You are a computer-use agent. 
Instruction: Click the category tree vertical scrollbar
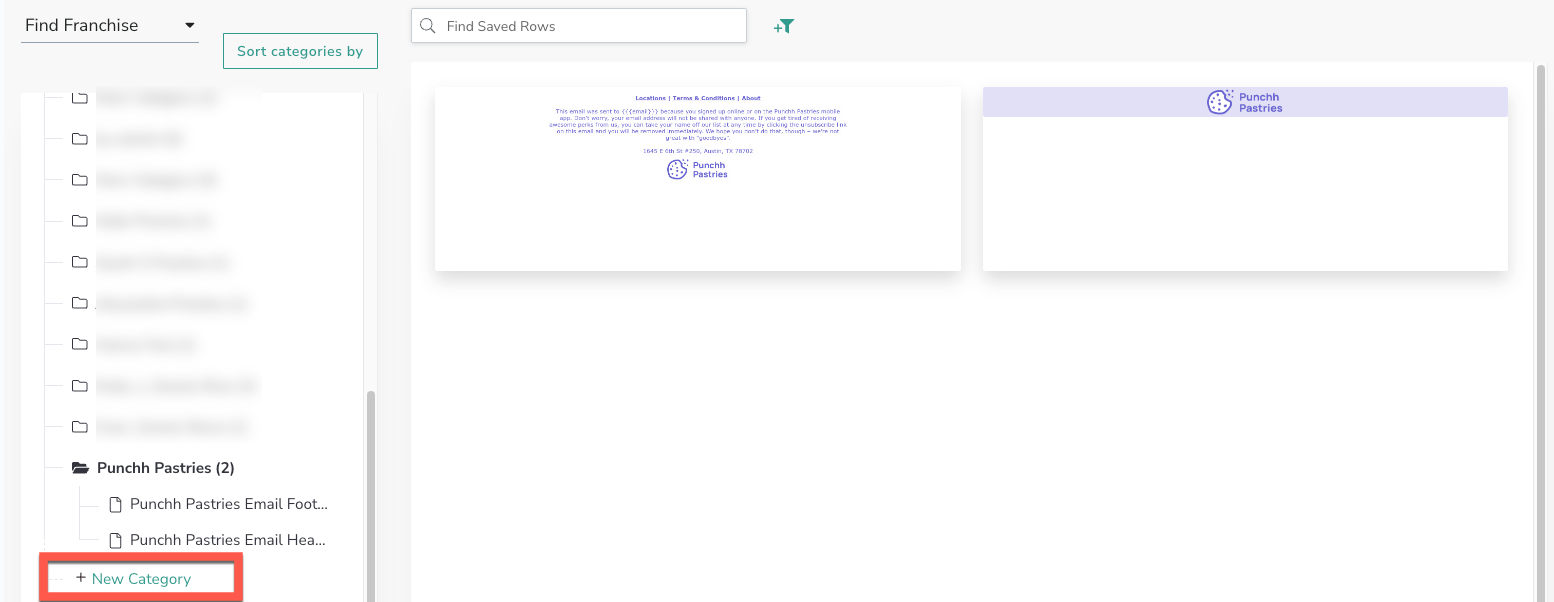click(370, 495)
